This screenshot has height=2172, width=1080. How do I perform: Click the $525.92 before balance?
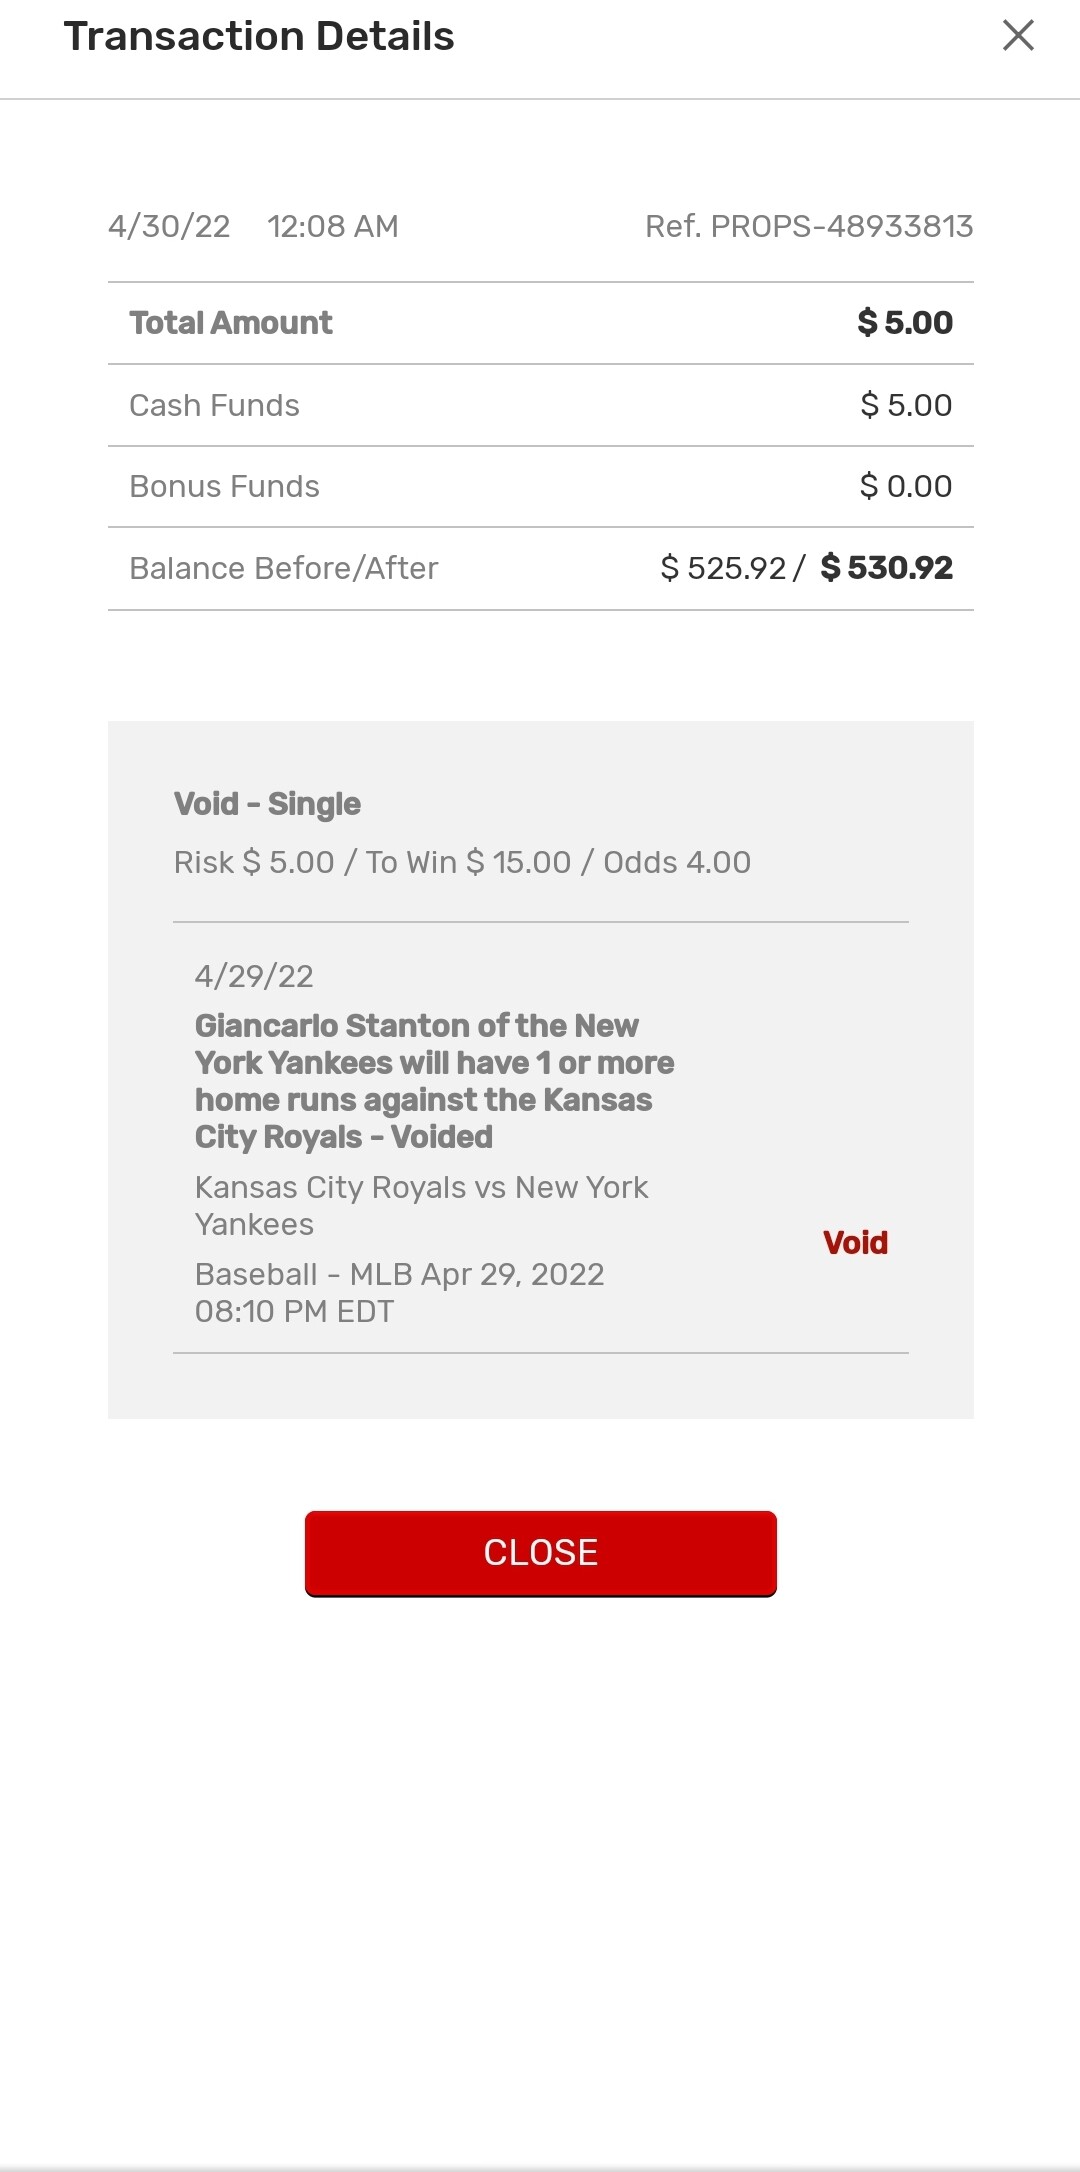(x=723, y=569)
